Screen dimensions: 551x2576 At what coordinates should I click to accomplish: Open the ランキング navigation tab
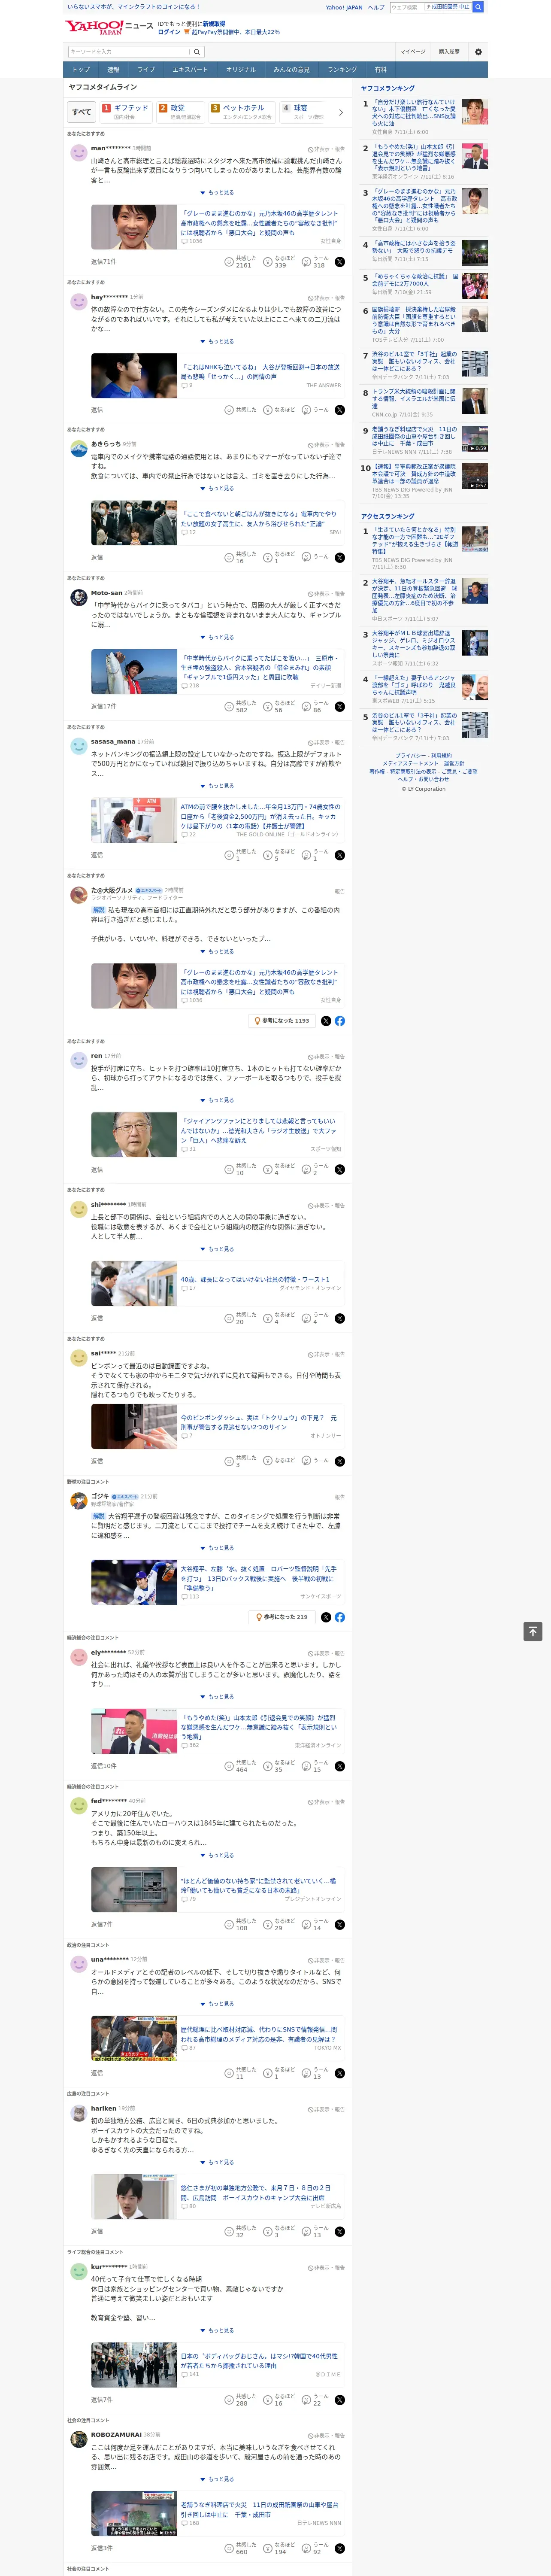(x=342, y=70)
